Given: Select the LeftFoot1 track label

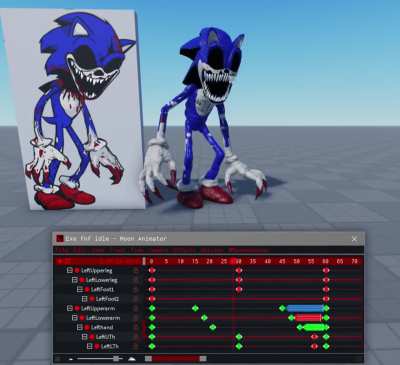Looking at the screenshot, I should click(102, 289).
